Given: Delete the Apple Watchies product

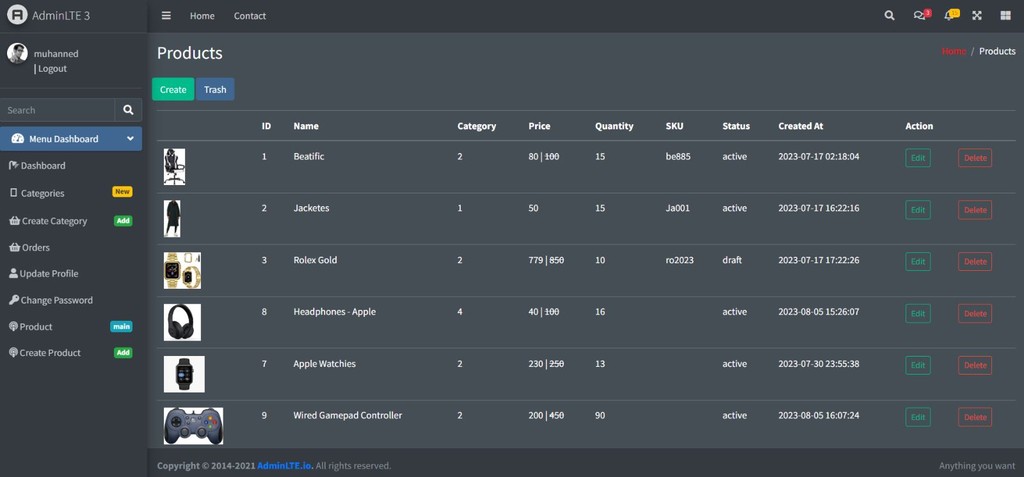Looking at the screenshot, I should (x=974, y=365).
